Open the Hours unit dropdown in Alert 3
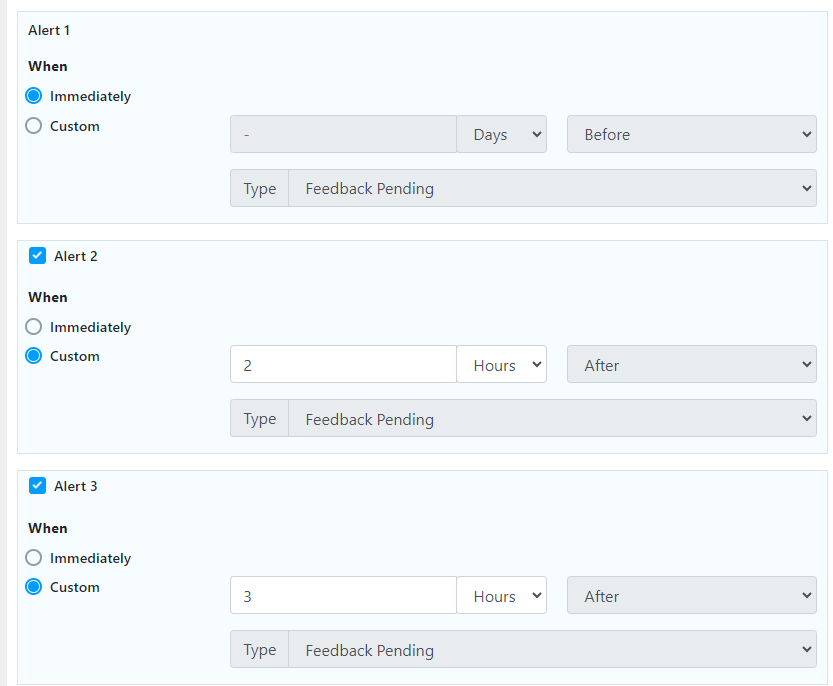Viewport: 833px width, 686px height. [x=502, y=596]
